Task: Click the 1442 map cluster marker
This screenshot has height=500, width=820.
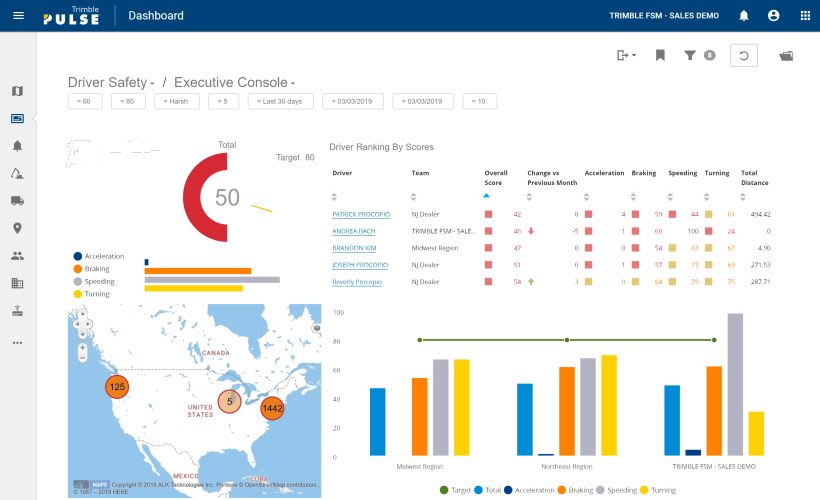Action: click(272, 408)
